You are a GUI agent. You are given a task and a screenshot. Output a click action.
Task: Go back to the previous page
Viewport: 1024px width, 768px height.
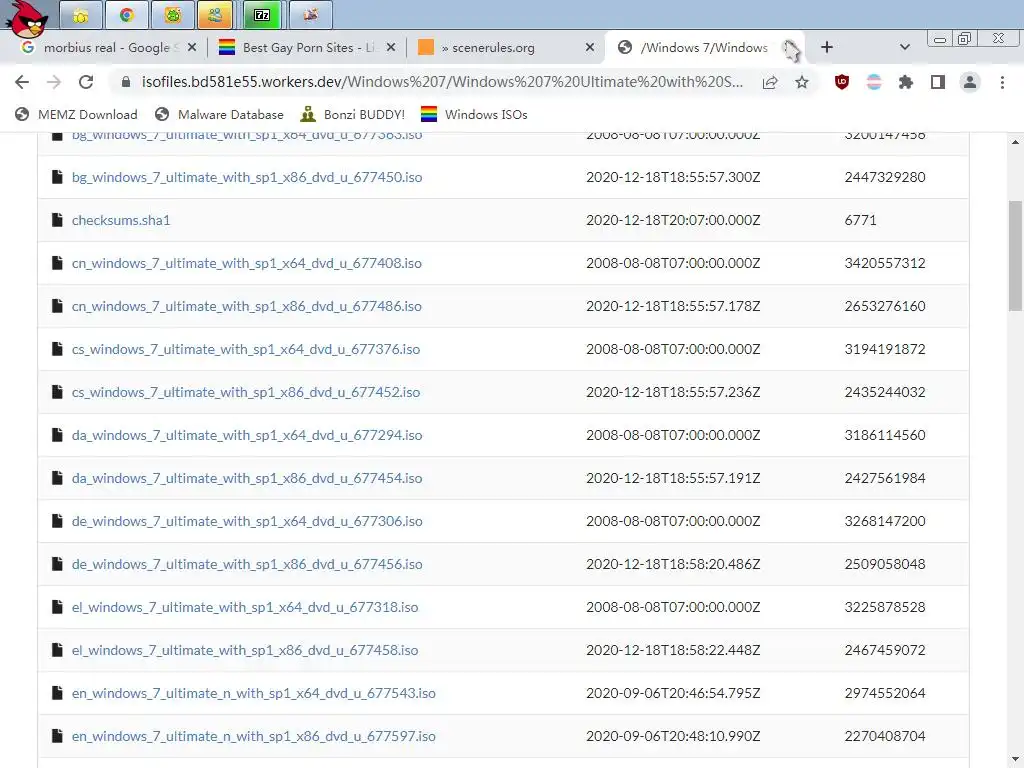(x=22, y=82)
